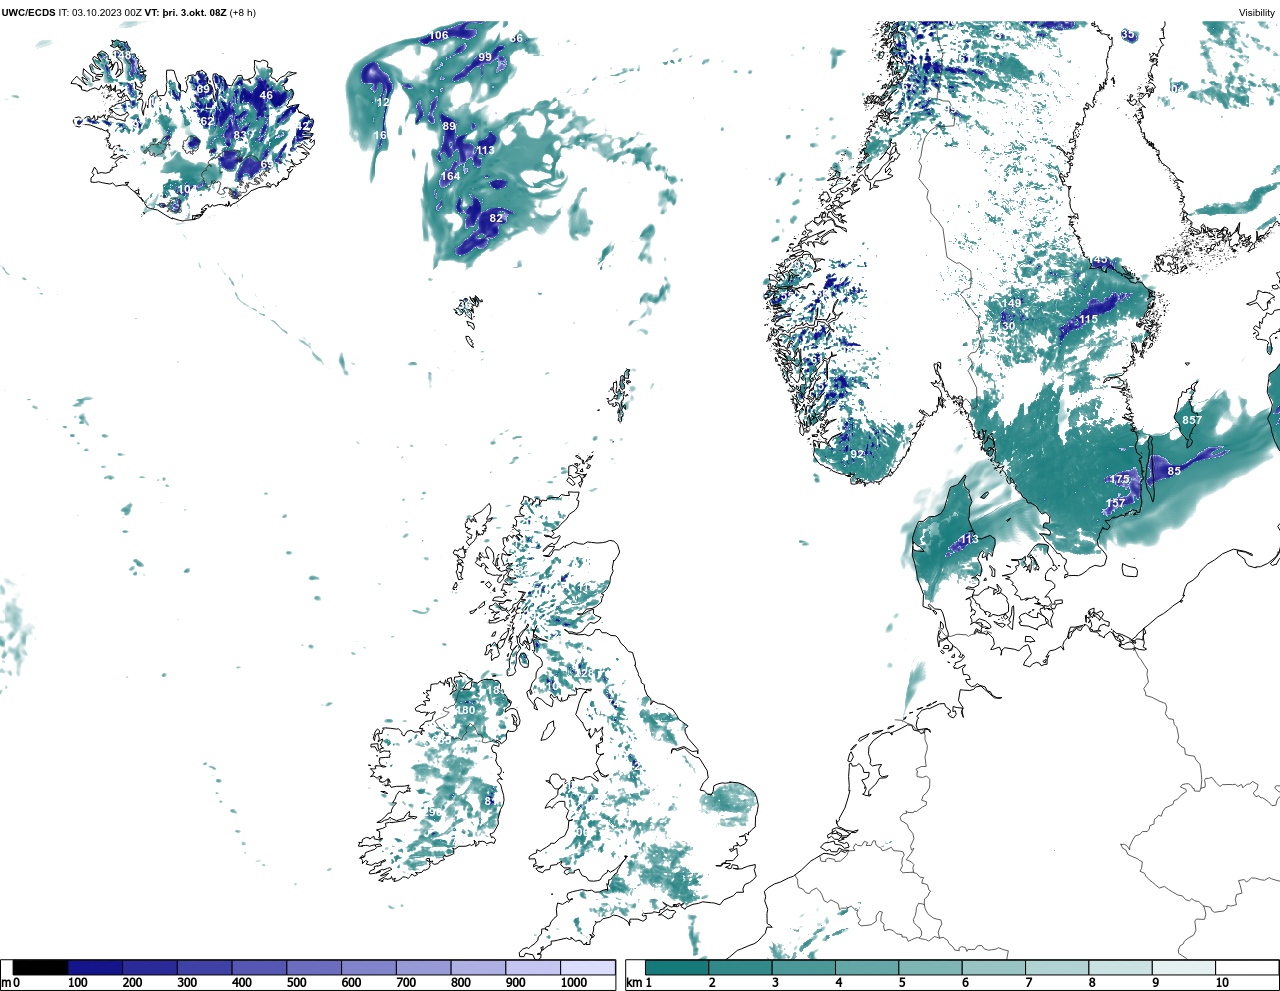Screen dimensions: 1280x991
Task: Click the '157' visibility value in southeast Sweden
Action: [x=1115, y=503]
